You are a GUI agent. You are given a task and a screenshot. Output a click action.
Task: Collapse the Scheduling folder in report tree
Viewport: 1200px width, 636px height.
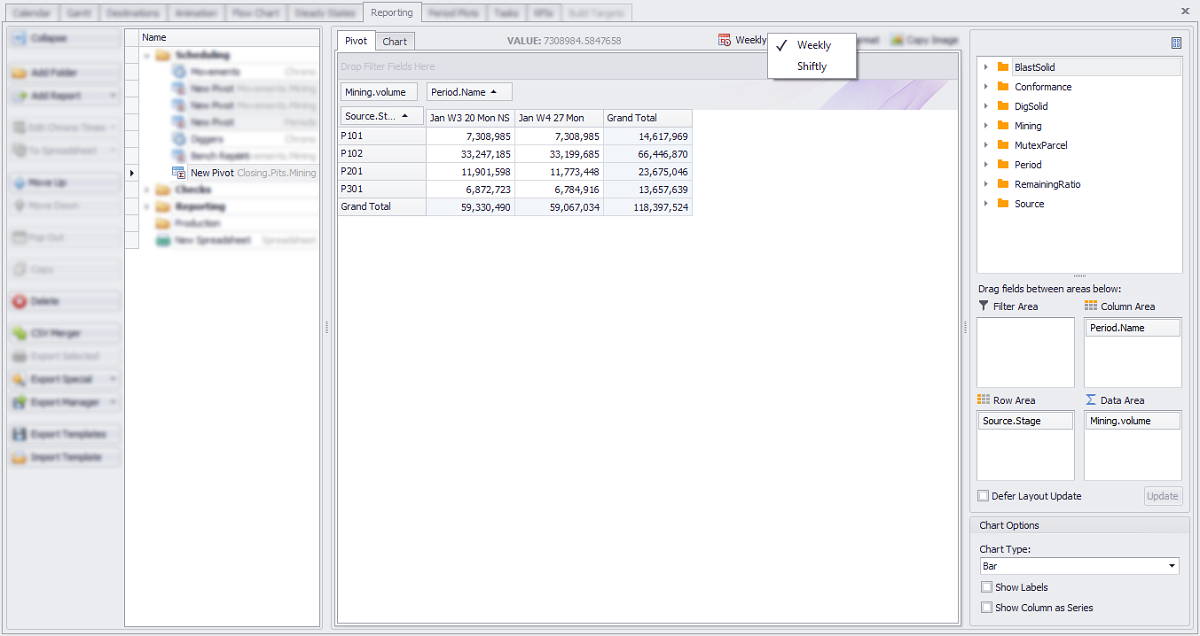(147, 55)
